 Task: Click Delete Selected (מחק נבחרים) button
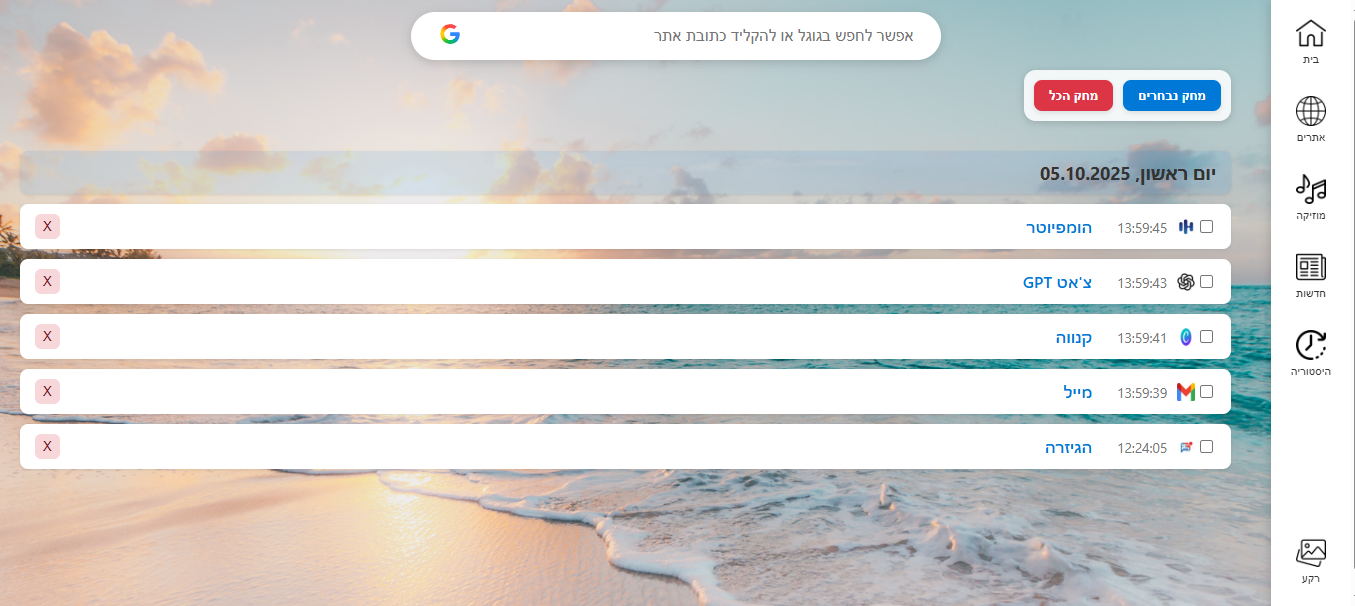tap(1172, 95)
